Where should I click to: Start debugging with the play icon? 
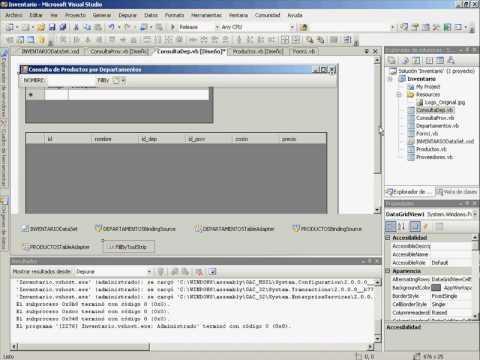(173, 27)
